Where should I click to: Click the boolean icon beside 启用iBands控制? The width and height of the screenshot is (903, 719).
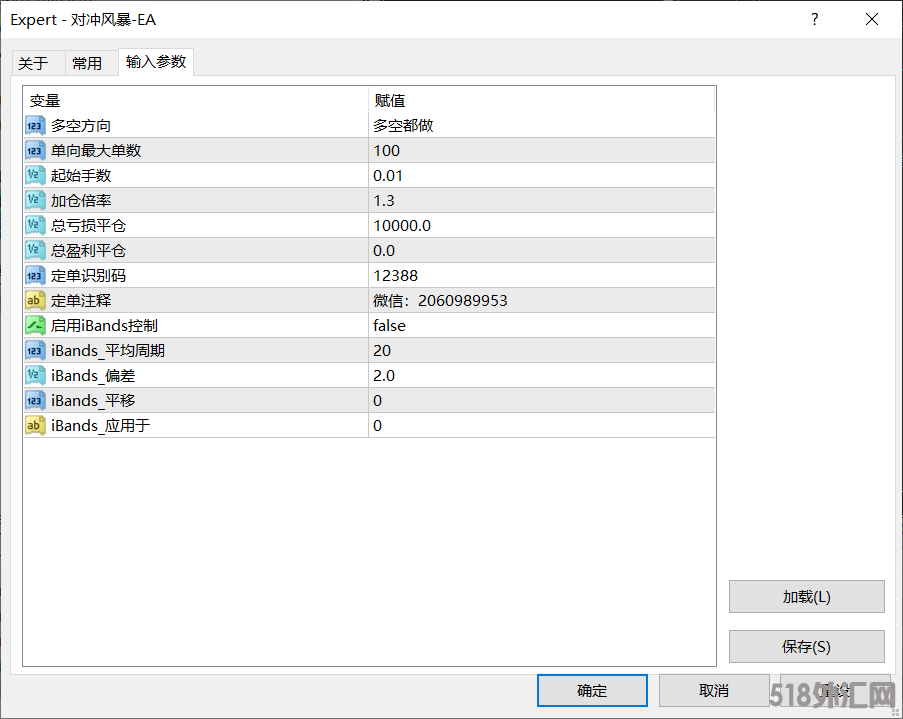coord(35,326)
